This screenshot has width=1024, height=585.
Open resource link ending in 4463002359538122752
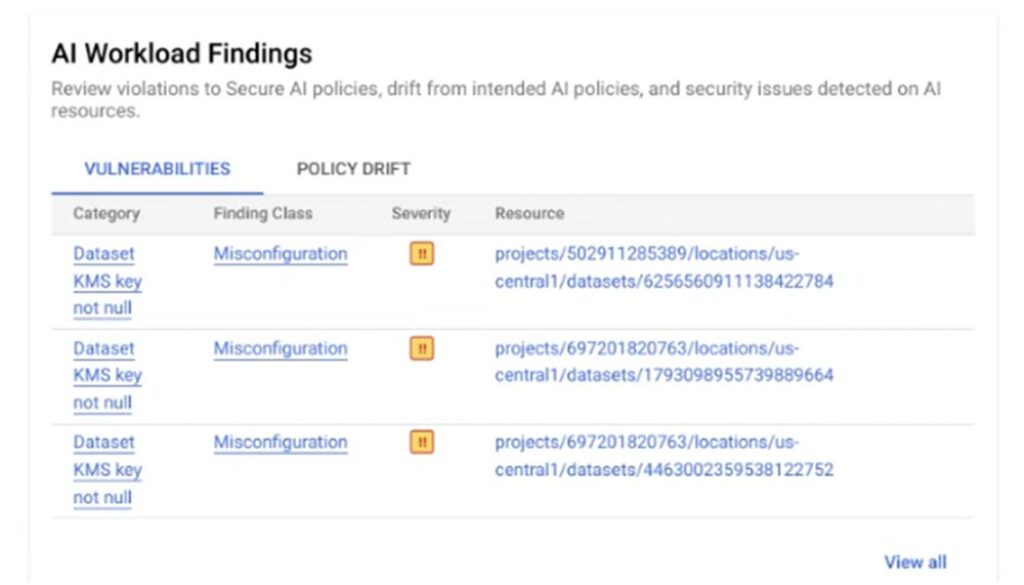pos(663,456)
